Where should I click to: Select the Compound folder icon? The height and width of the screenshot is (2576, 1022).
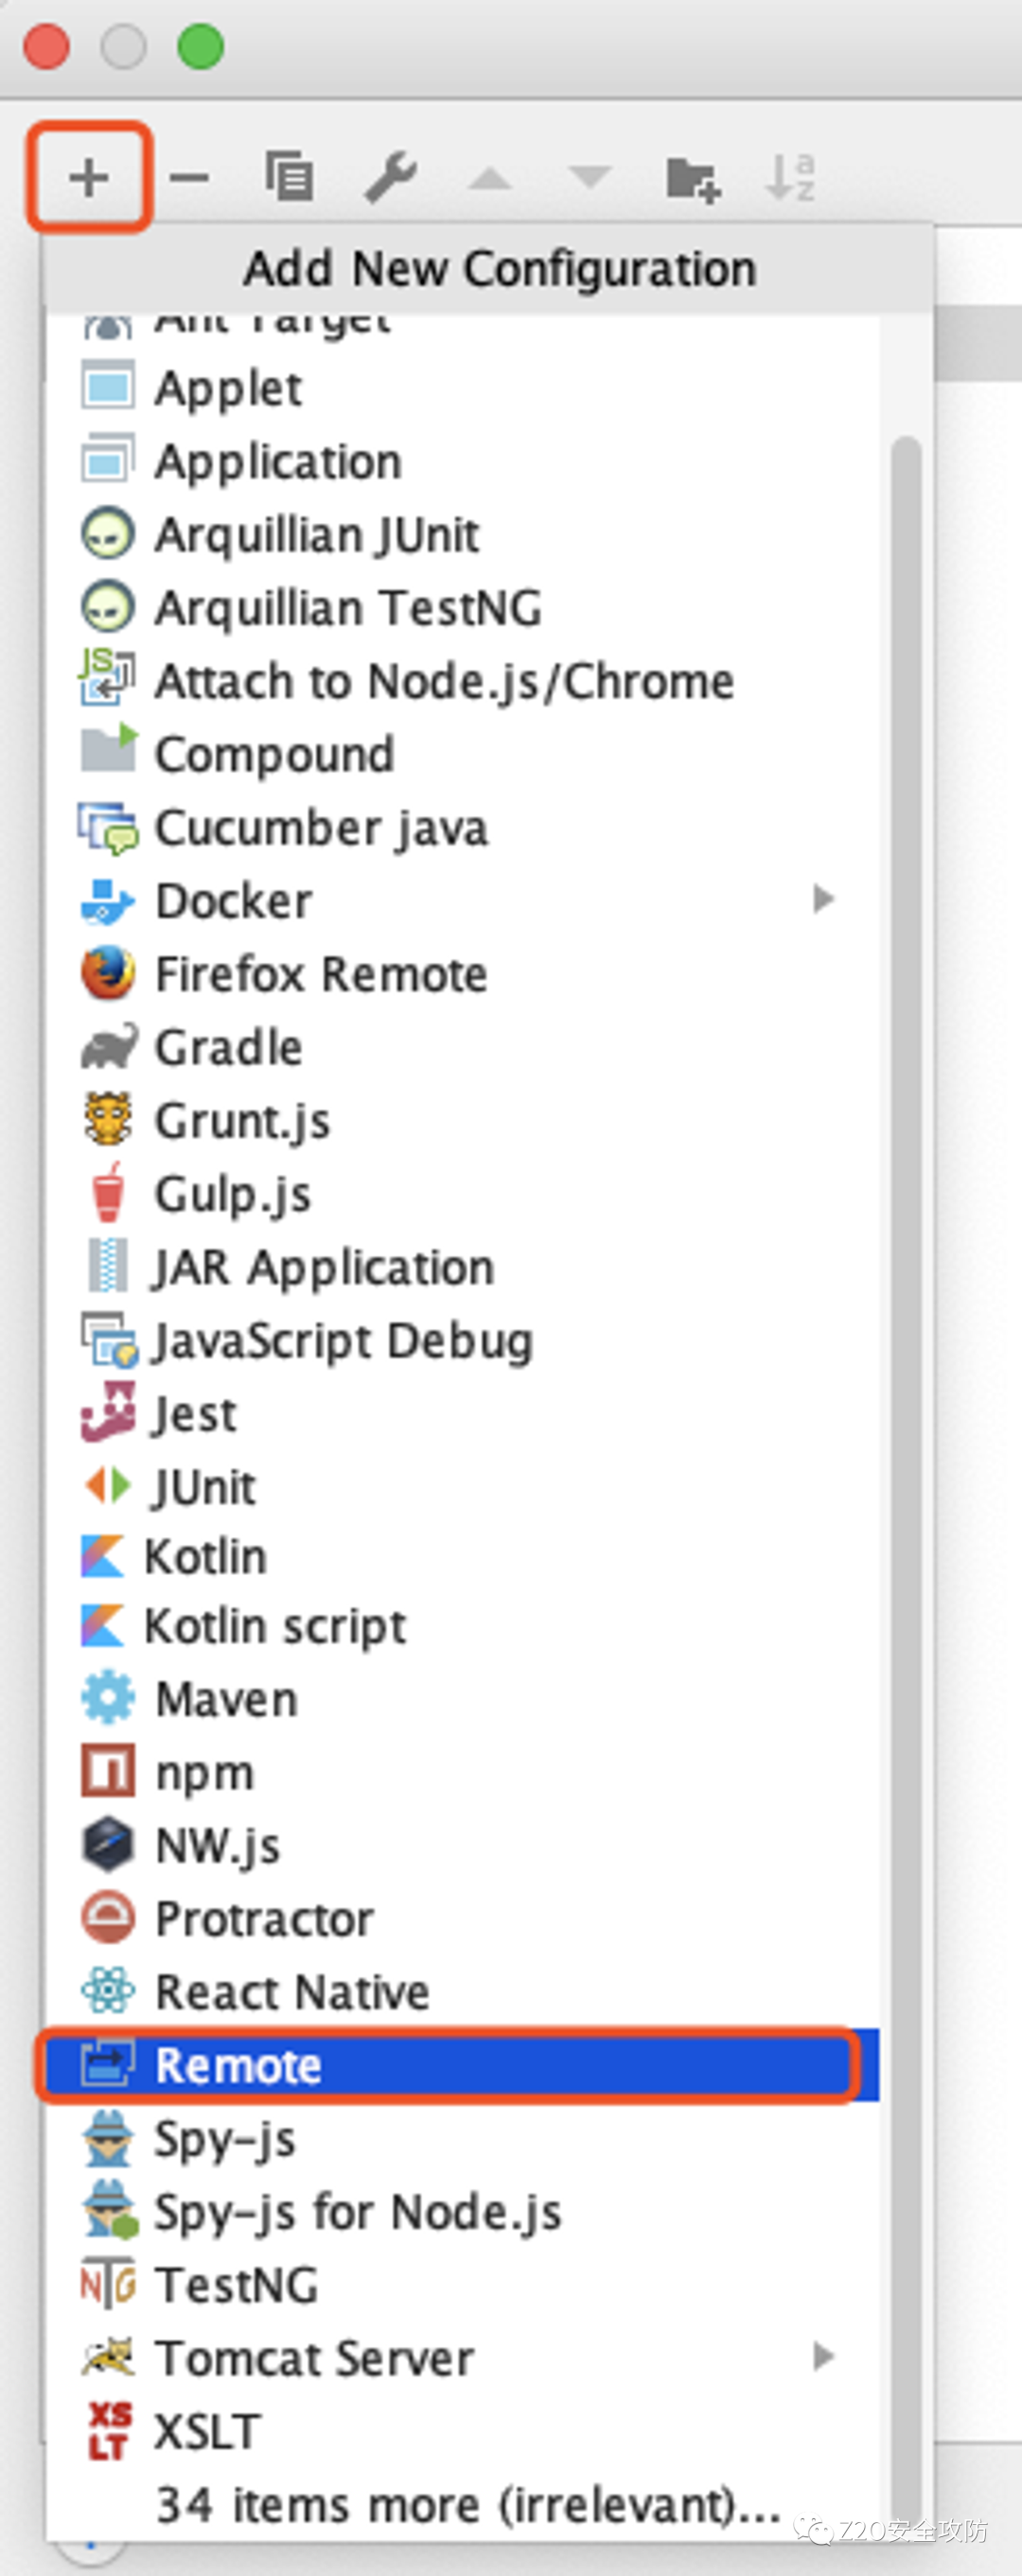(x=108, y=750)
